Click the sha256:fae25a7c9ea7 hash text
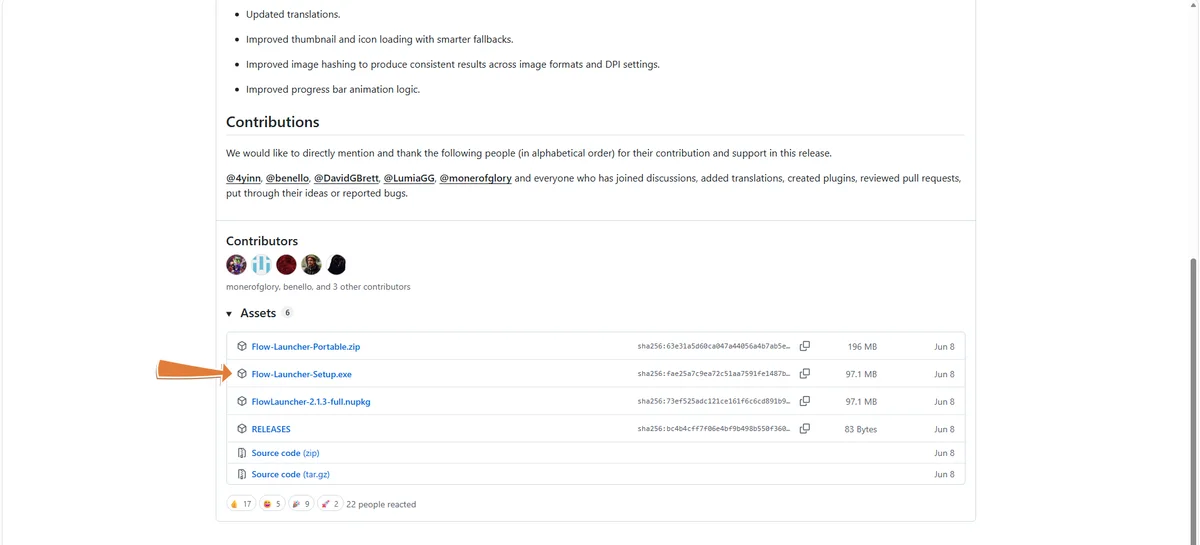 coord(714,374)
